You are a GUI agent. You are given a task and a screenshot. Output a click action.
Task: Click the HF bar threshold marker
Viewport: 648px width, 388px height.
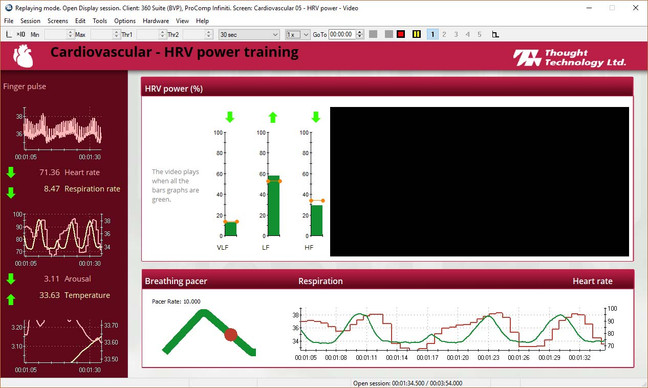pos(317,201)
